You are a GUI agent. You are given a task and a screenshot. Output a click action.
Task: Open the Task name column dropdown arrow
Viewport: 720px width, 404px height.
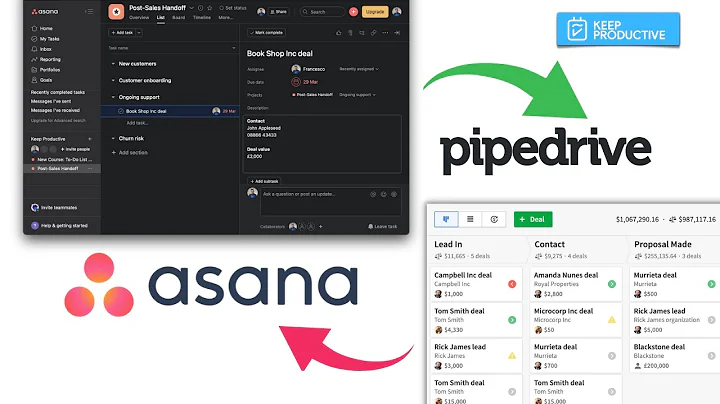[233, 48]
